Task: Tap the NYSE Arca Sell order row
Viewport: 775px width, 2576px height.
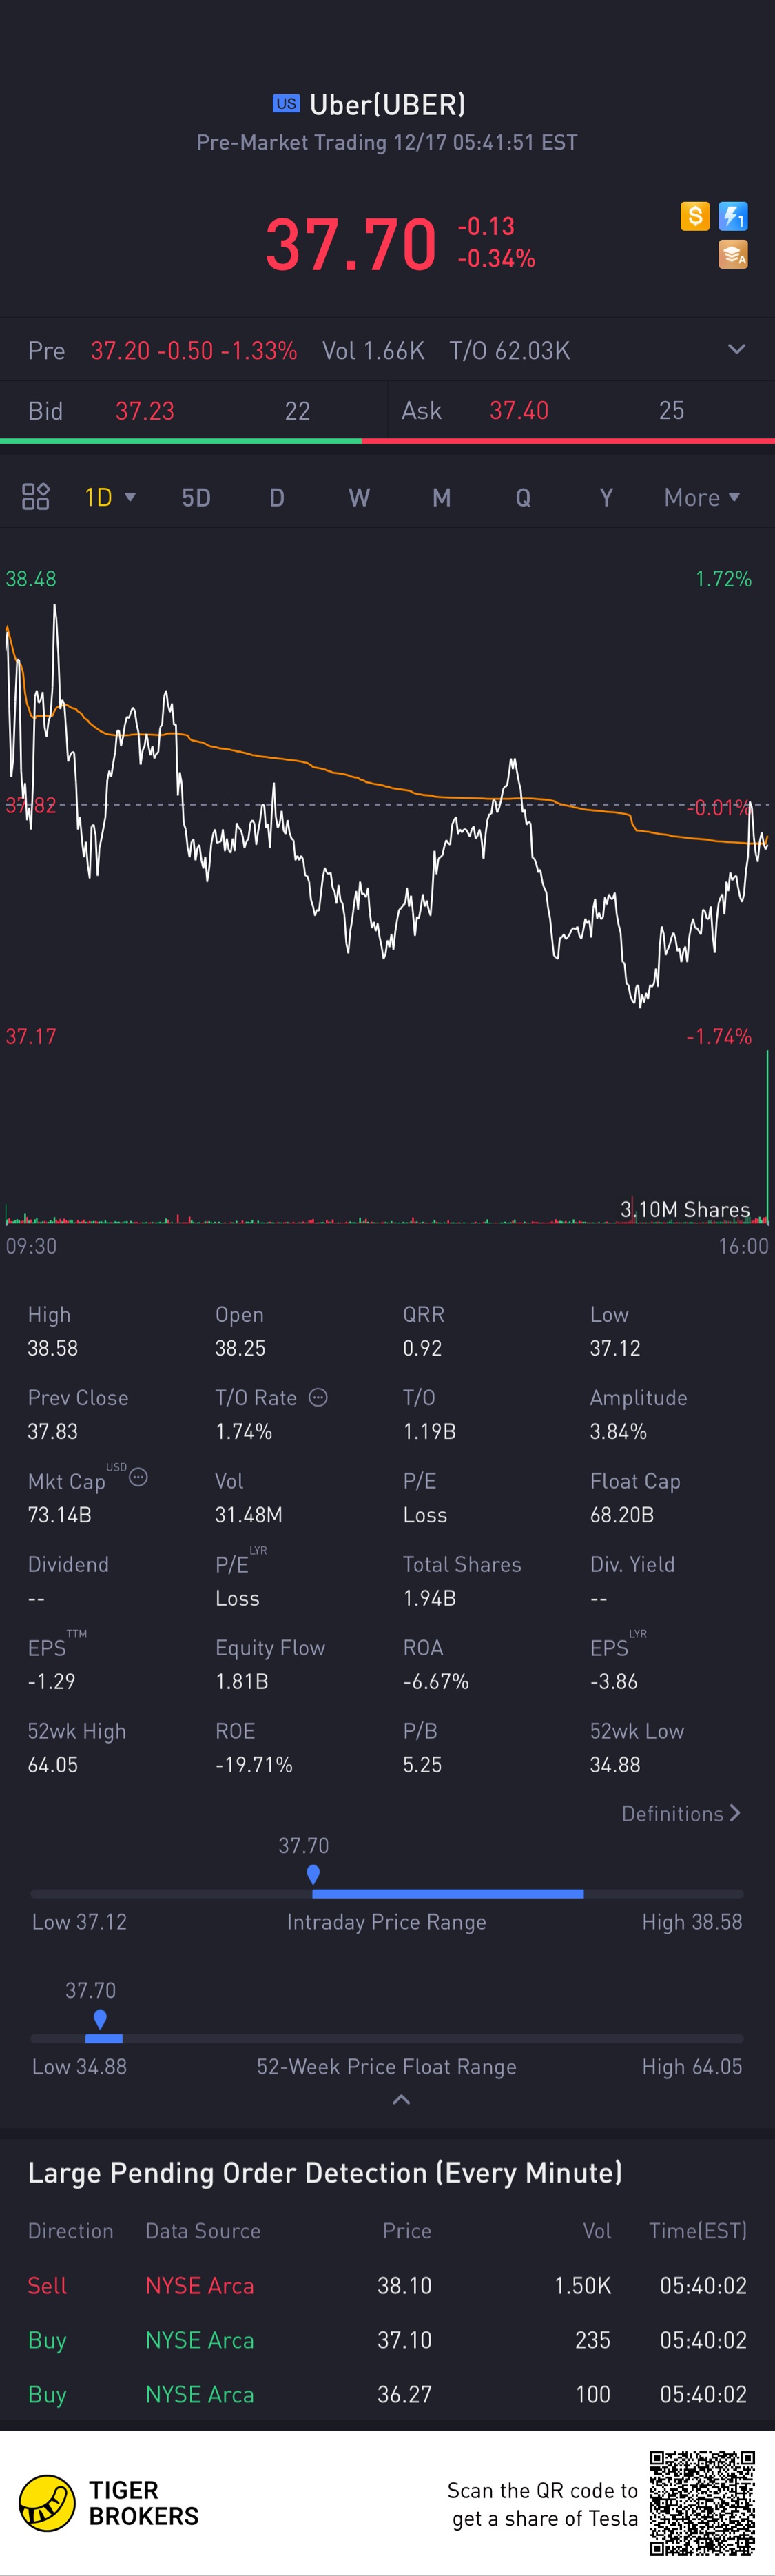Action: [387, 2286]
